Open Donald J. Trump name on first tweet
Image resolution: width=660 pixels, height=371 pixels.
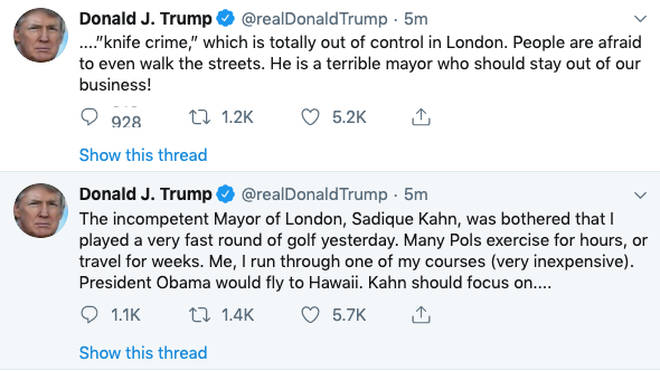click(146, 19)
